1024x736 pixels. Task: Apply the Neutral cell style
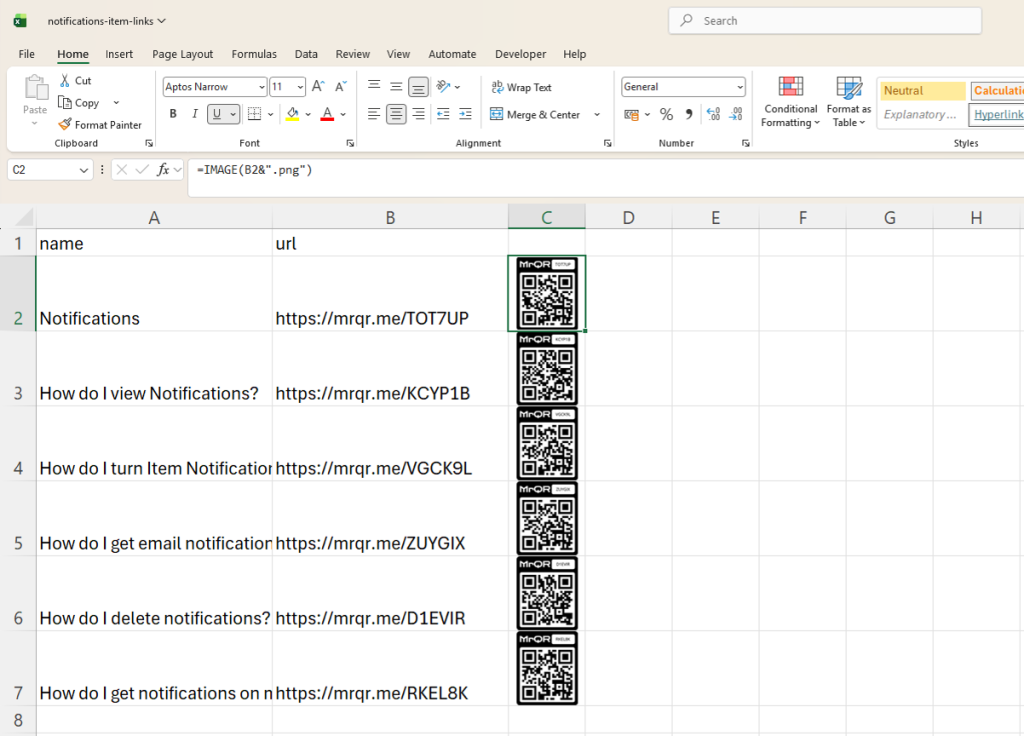click(922, 91)
